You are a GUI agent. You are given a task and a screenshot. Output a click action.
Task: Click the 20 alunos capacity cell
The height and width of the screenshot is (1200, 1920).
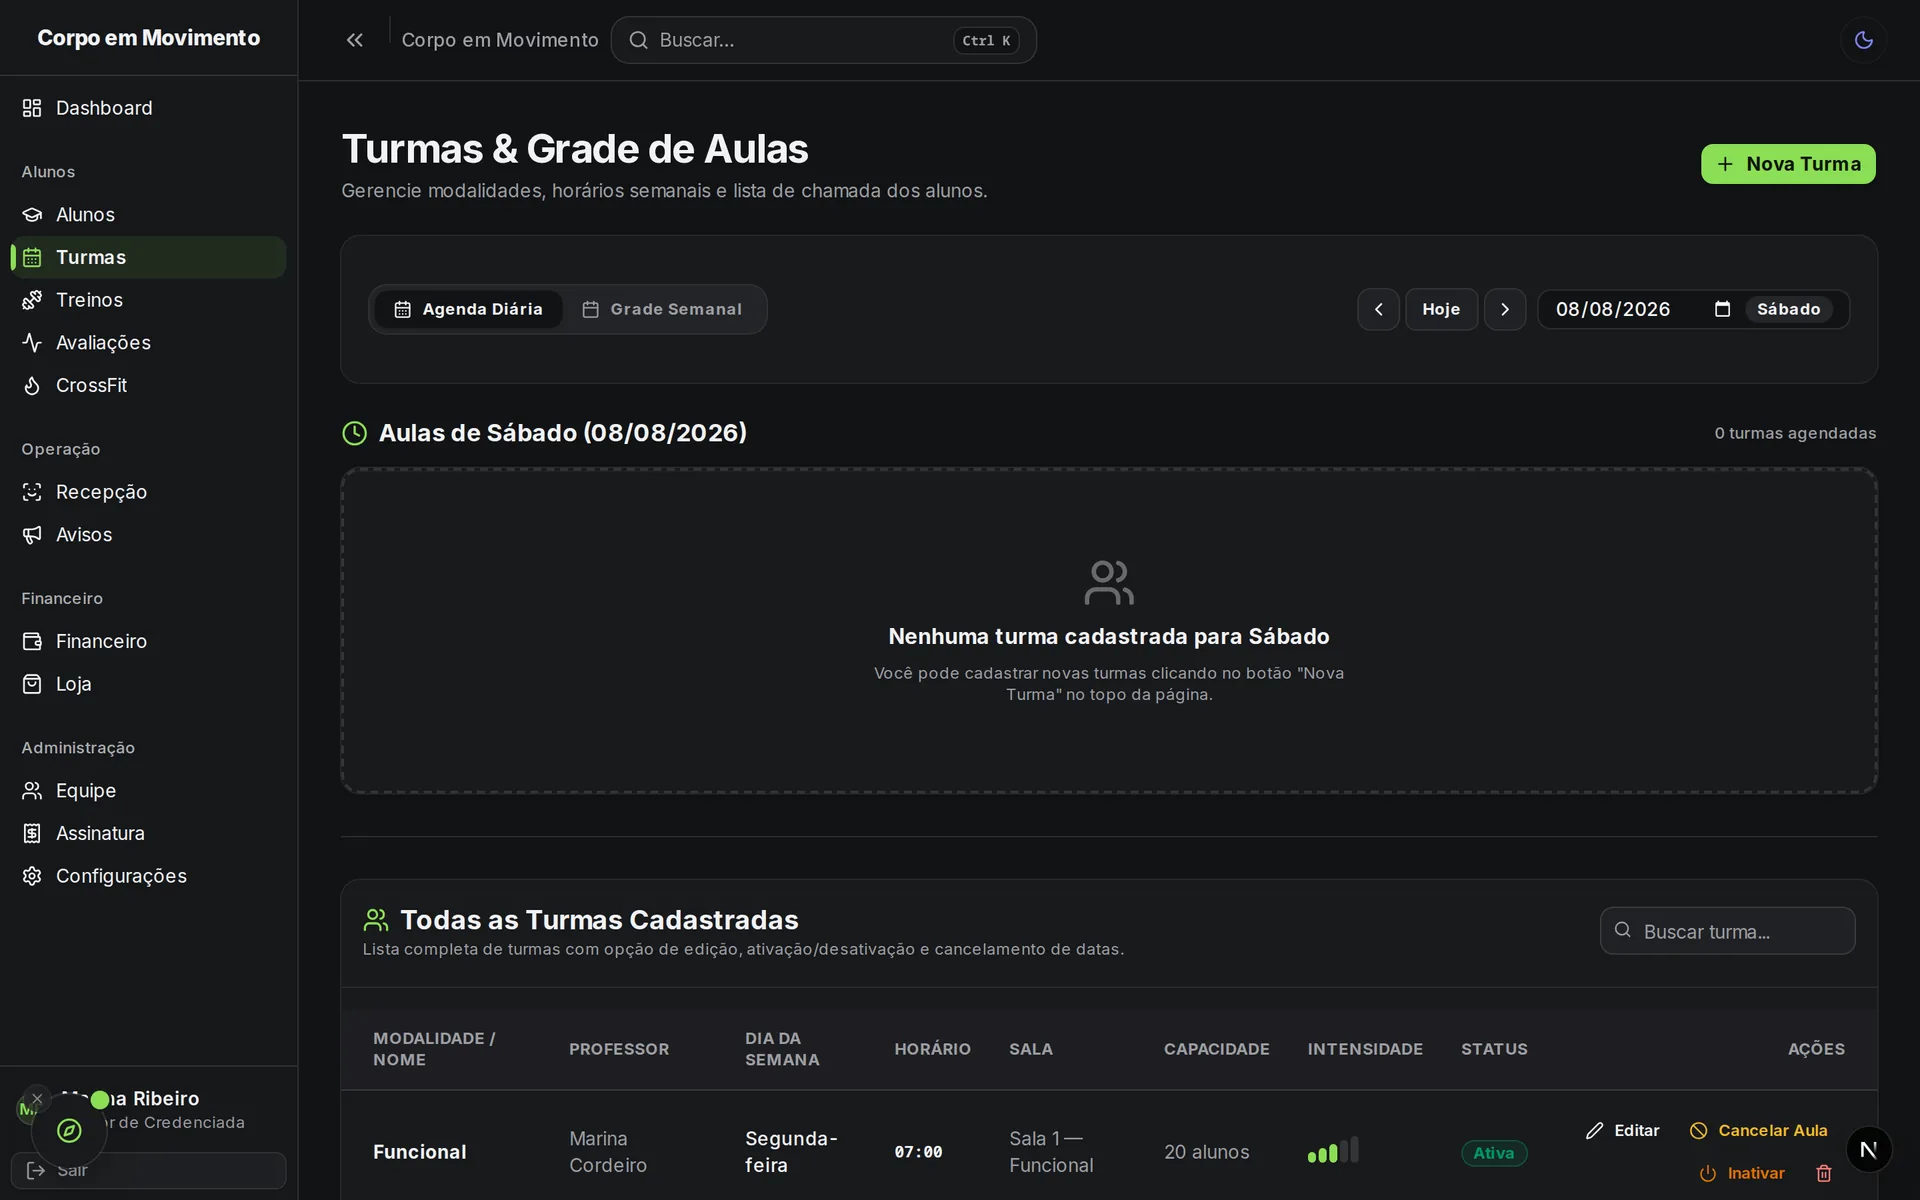(1207, 1152)
